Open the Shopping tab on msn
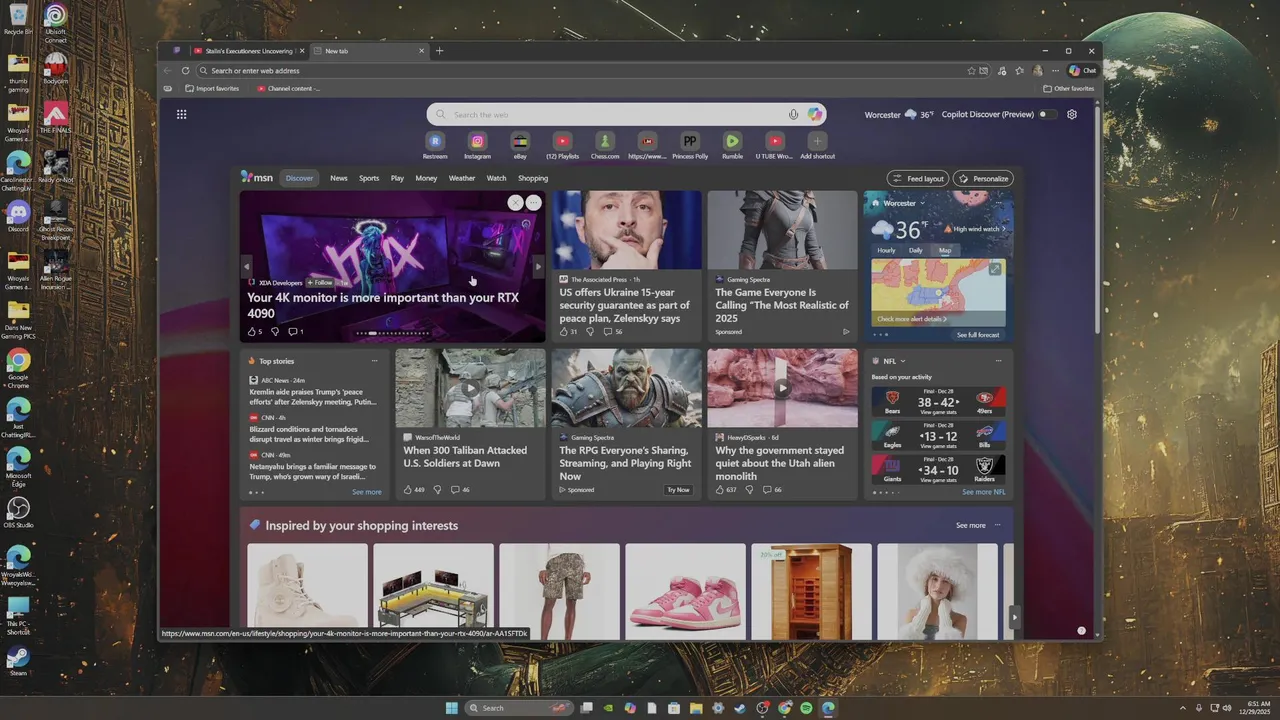 tap(533, 178)
